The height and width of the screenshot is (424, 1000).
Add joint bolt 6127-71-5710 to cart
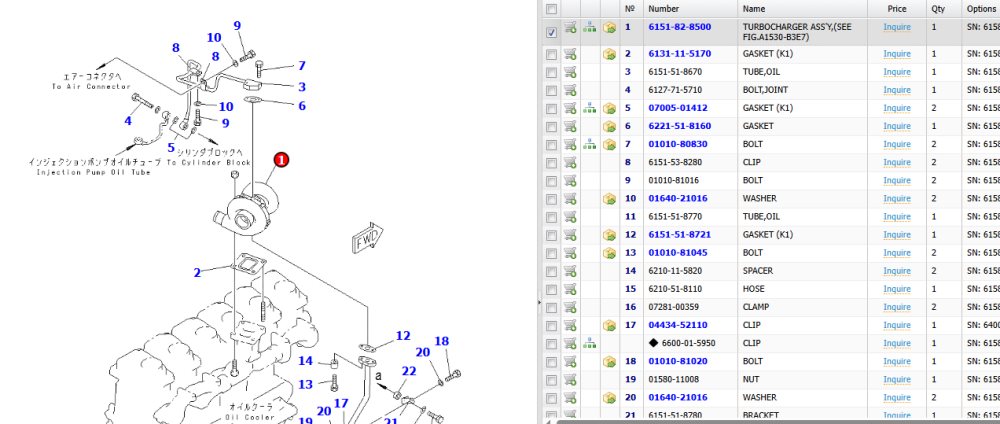tap(570, 90)
